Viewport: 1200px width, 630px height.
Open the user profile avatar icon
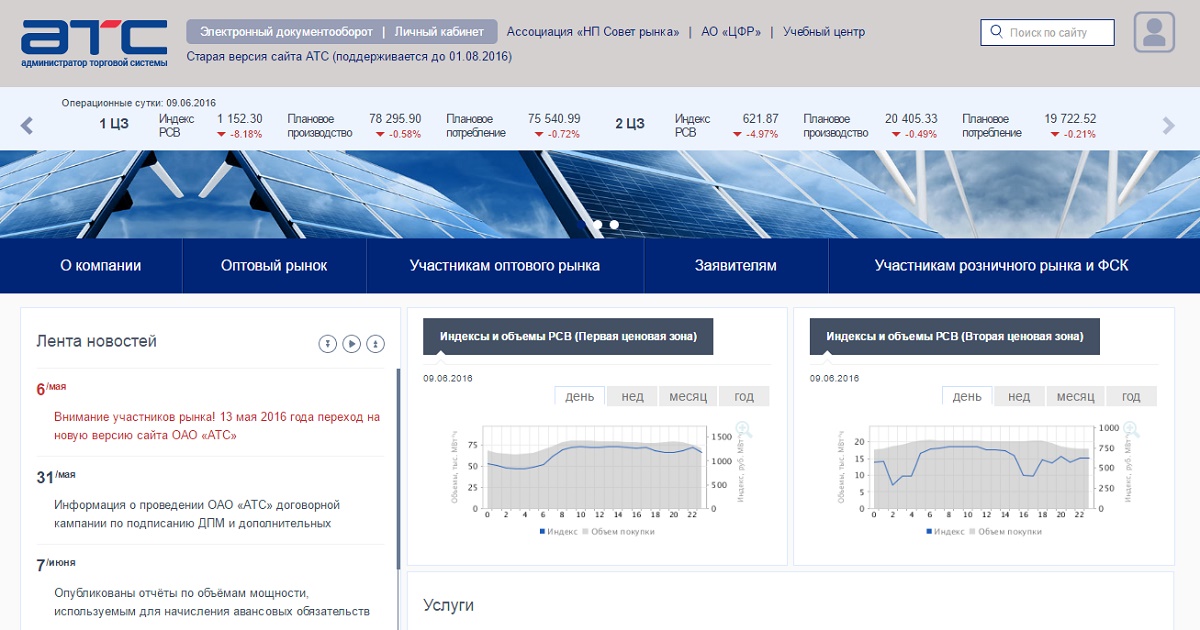[x=1154, y=32]
